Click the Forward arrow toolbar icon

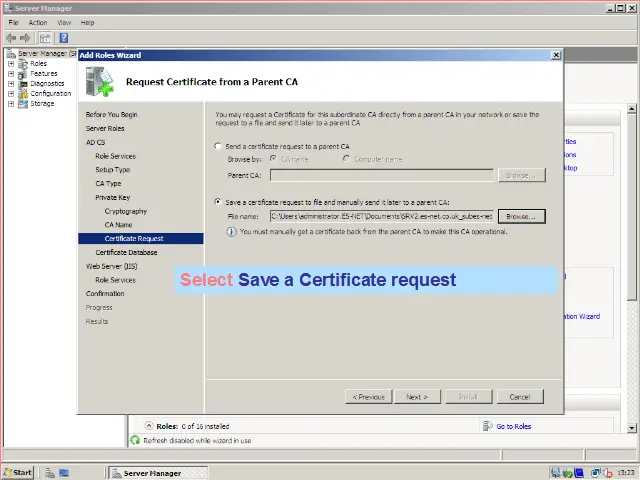click(x=25, y=38)
